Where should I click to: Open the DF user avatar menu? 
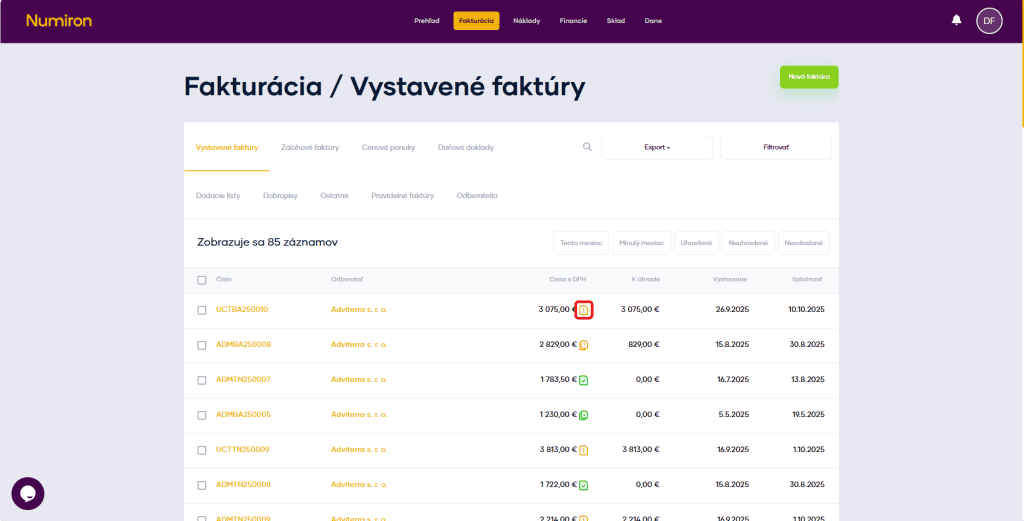(x=989, y=20)
